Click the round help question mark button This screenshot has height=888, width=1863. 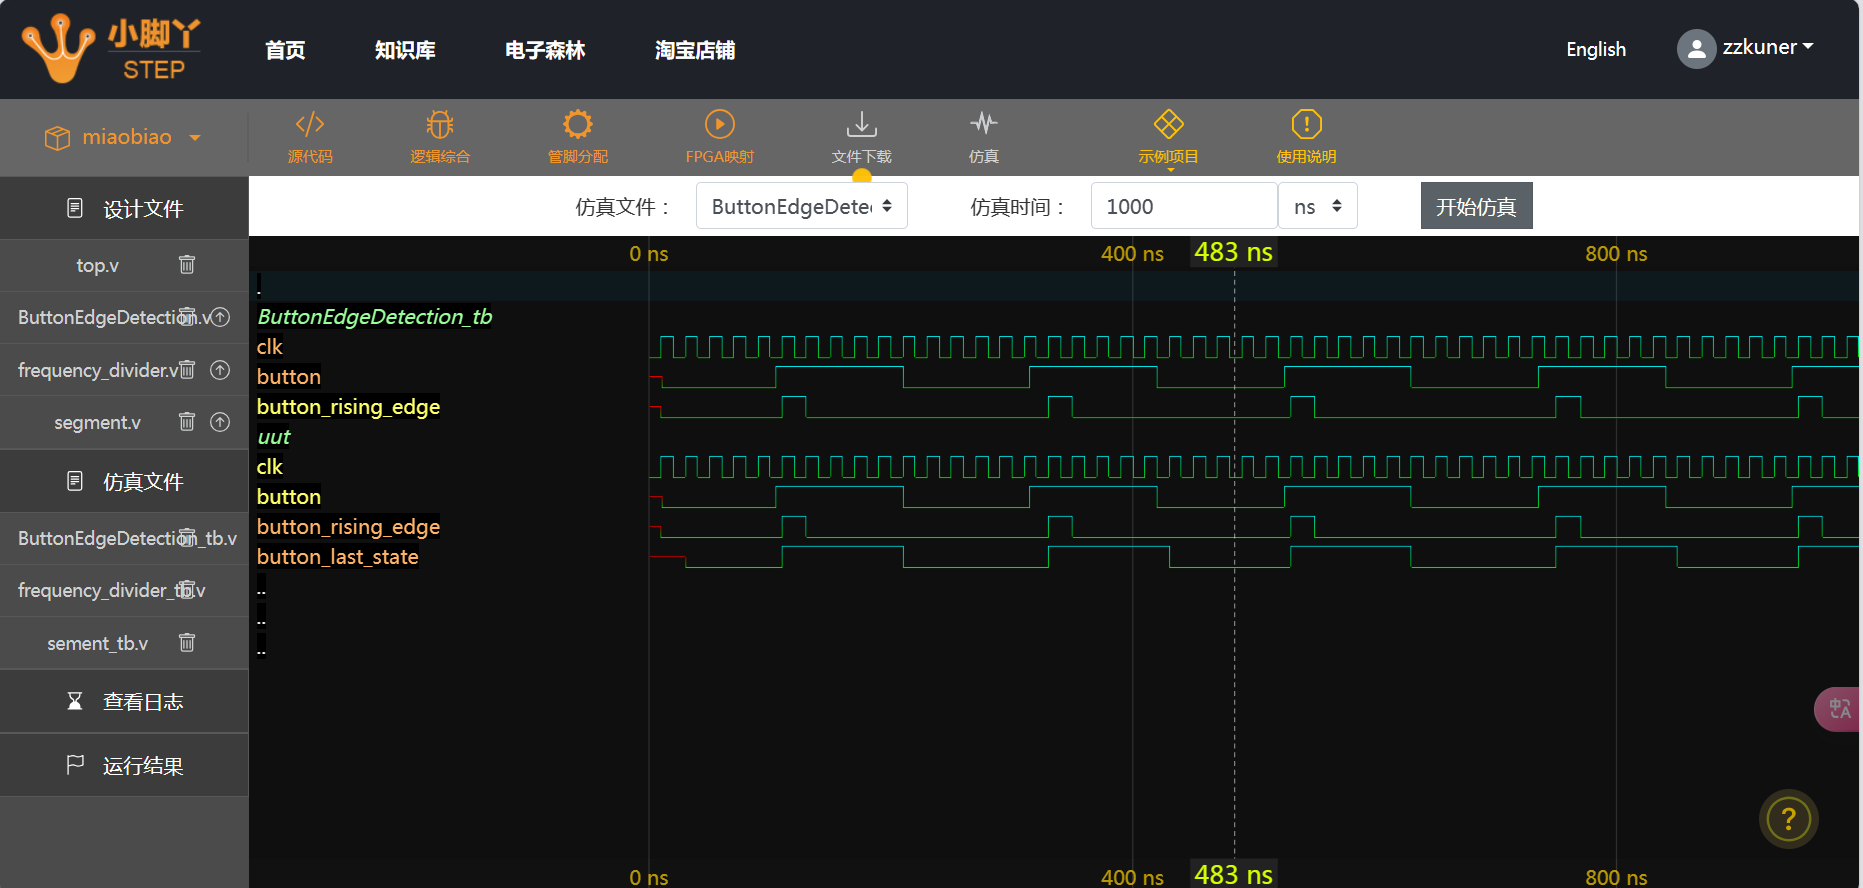(x=1788, y=820)
